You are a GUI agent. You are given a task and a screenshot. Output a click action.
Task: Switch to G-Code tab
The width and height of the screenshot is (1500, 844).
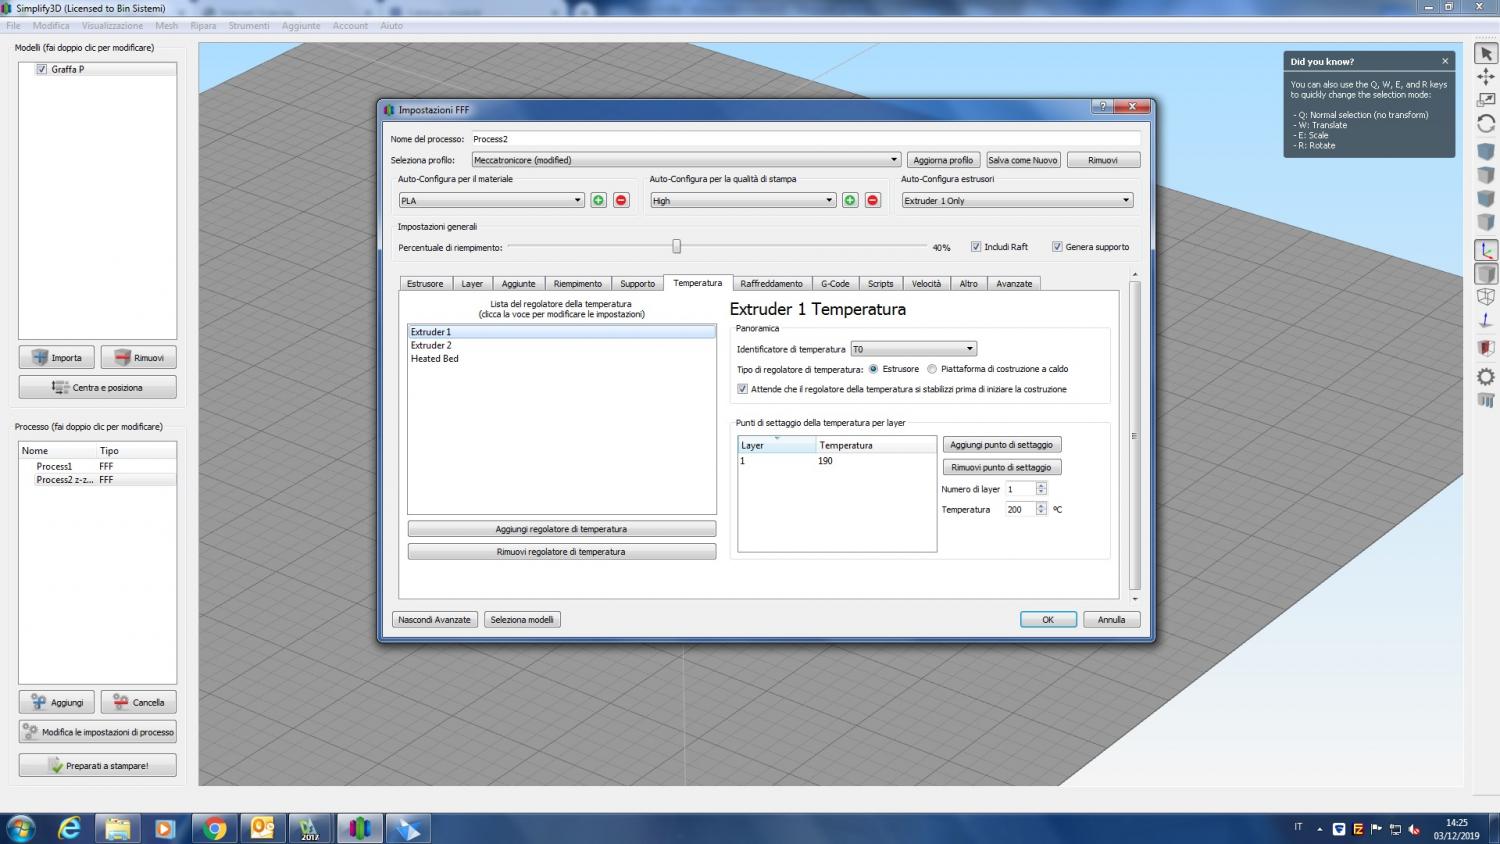point(835,284)
